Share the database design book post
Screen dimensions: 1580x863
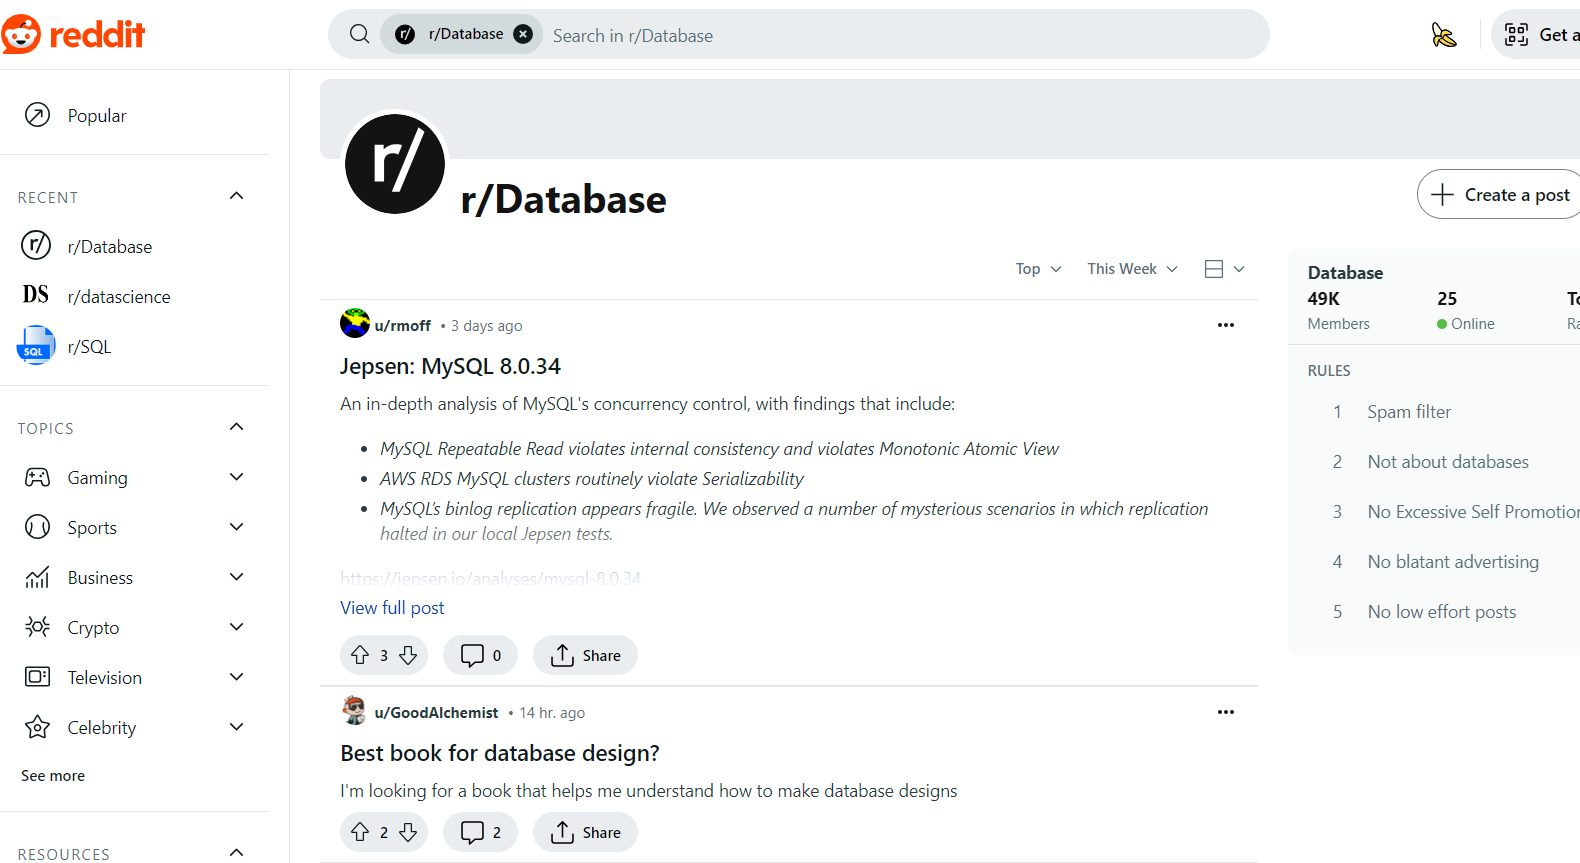pos(585,832)
